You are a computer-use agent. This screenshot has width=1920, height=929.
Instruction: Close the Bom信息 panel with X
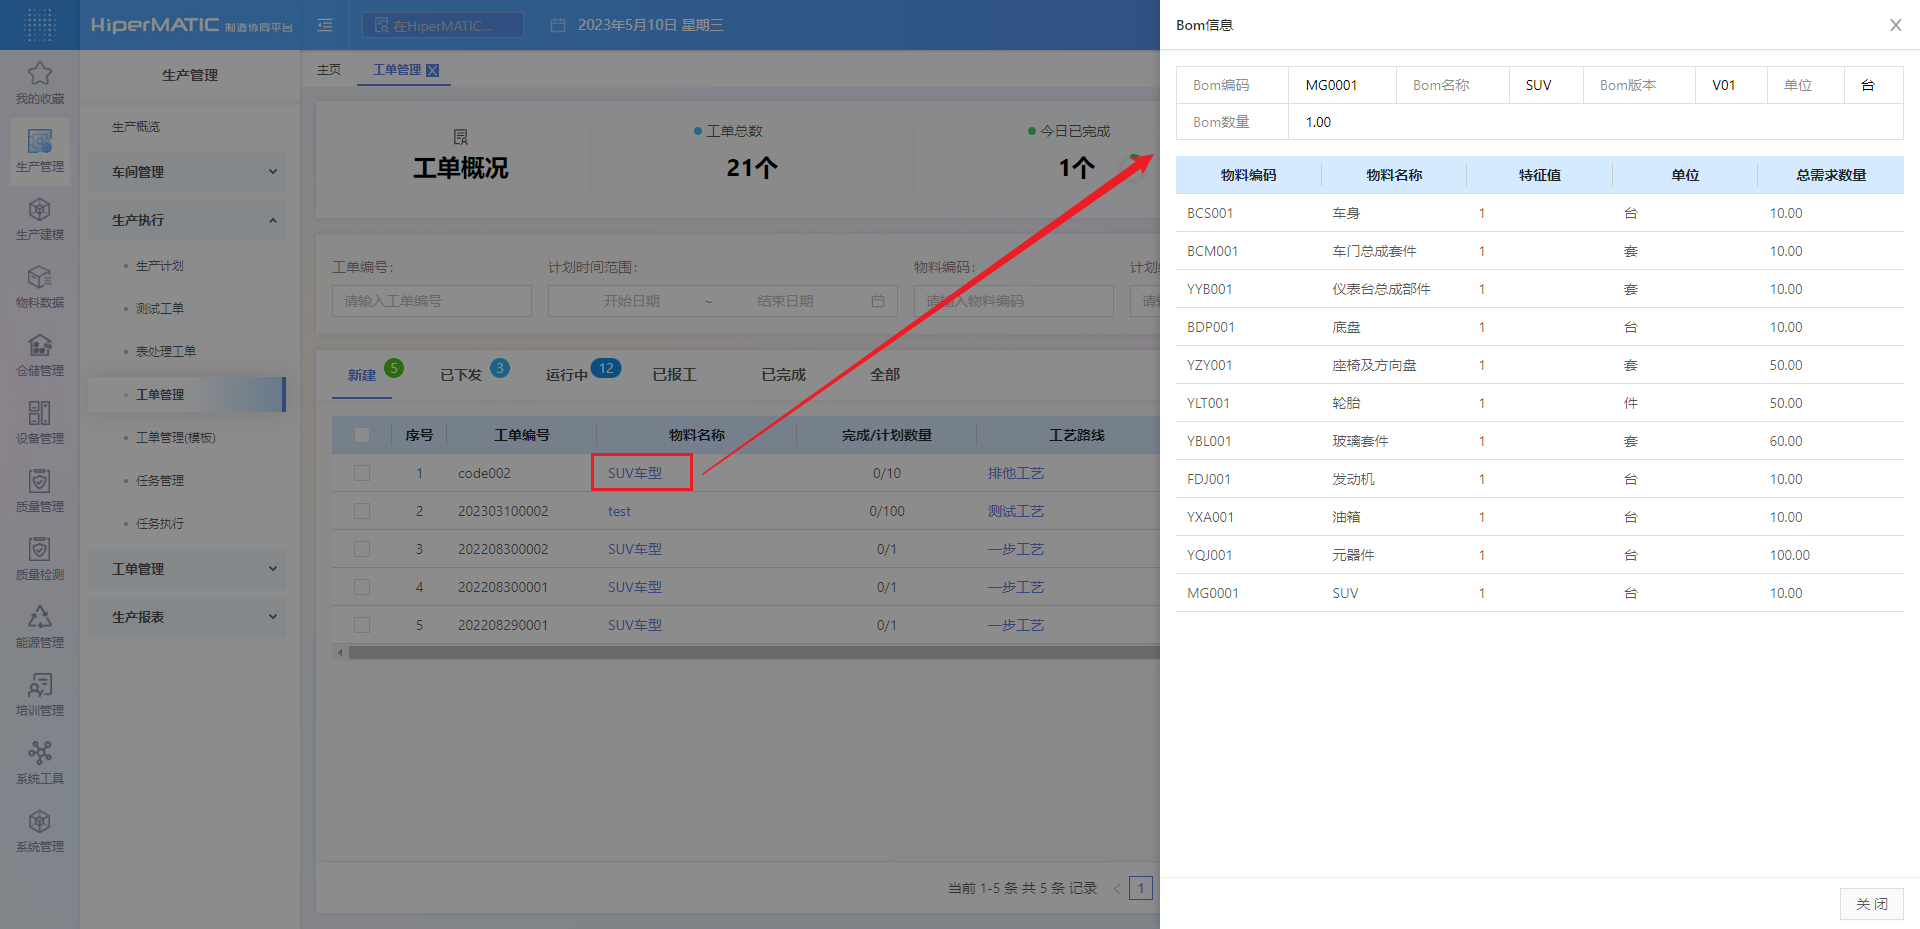(x=1895, y=25)
